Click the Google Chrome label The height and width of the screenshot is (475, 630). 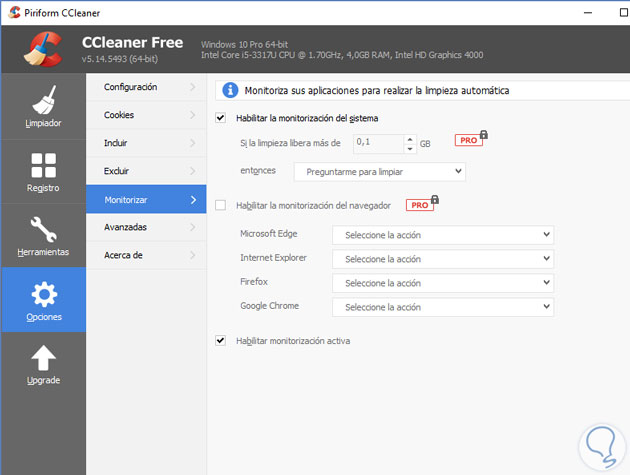pos(270,306)
